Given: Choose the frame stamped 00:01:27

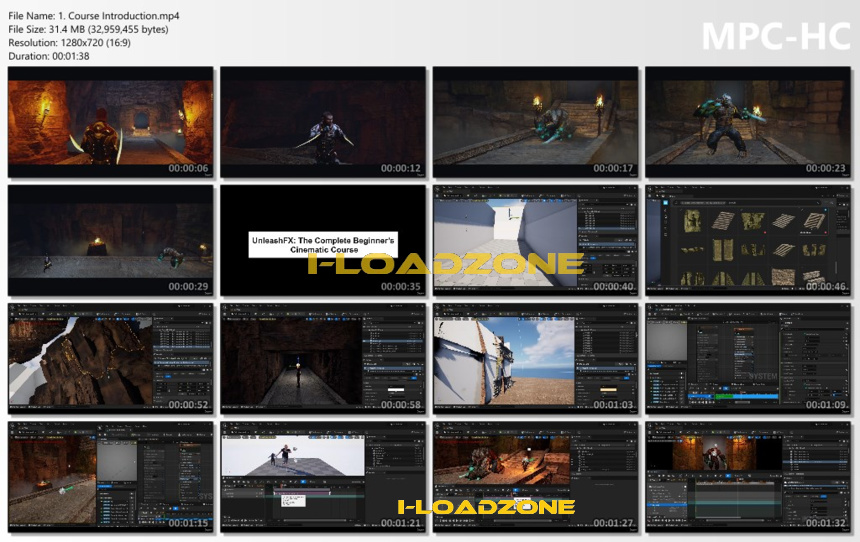Looking at the screenshot, I should [535, 477].
